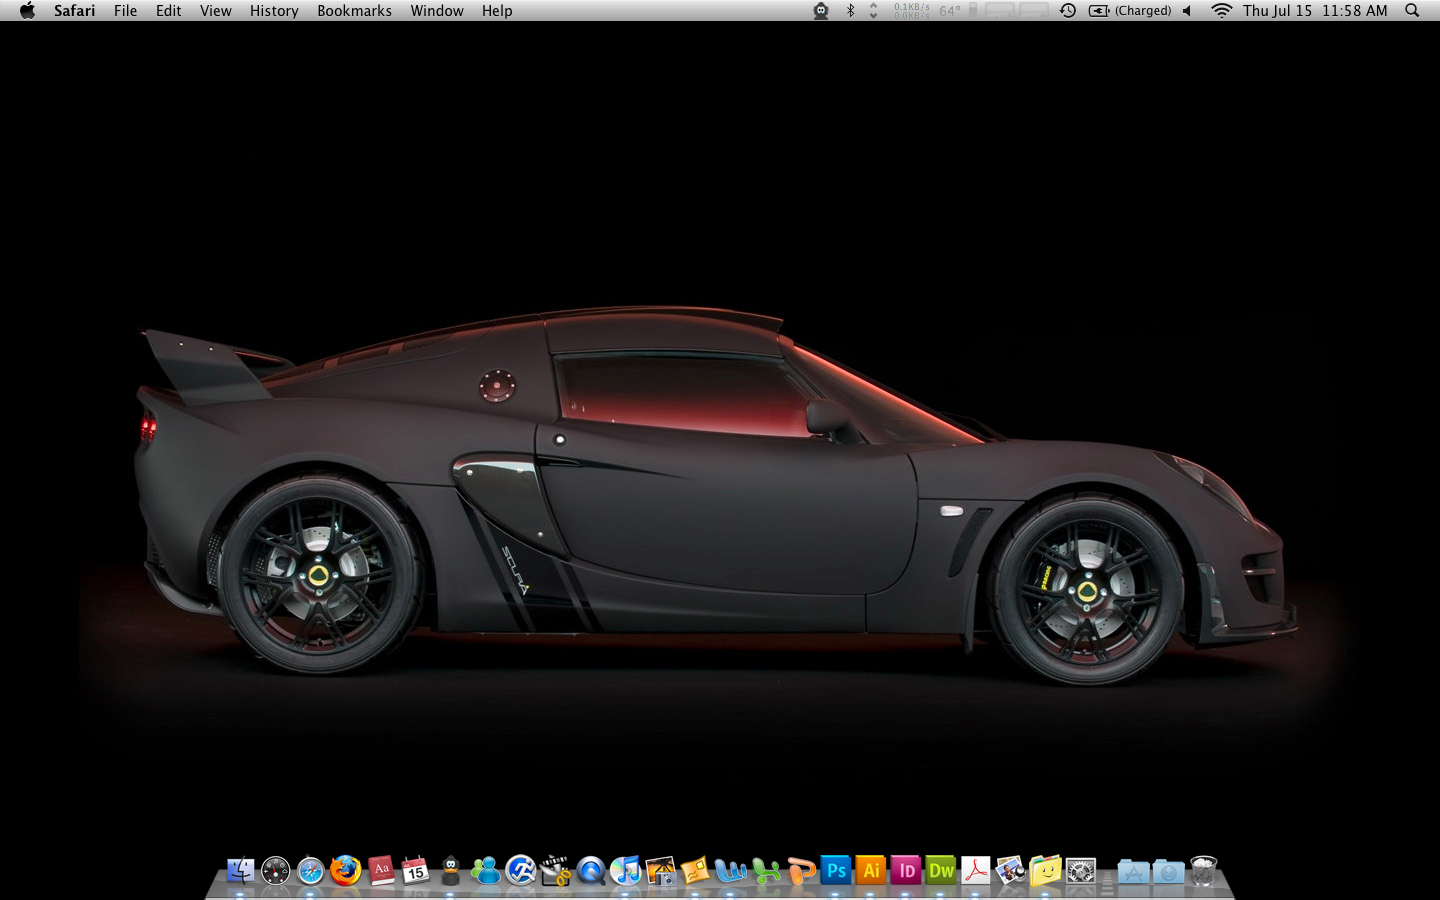This screenshot has width=1440, height=900.
Task: Open iTunes from the Dock
Action: click(626, 871)
